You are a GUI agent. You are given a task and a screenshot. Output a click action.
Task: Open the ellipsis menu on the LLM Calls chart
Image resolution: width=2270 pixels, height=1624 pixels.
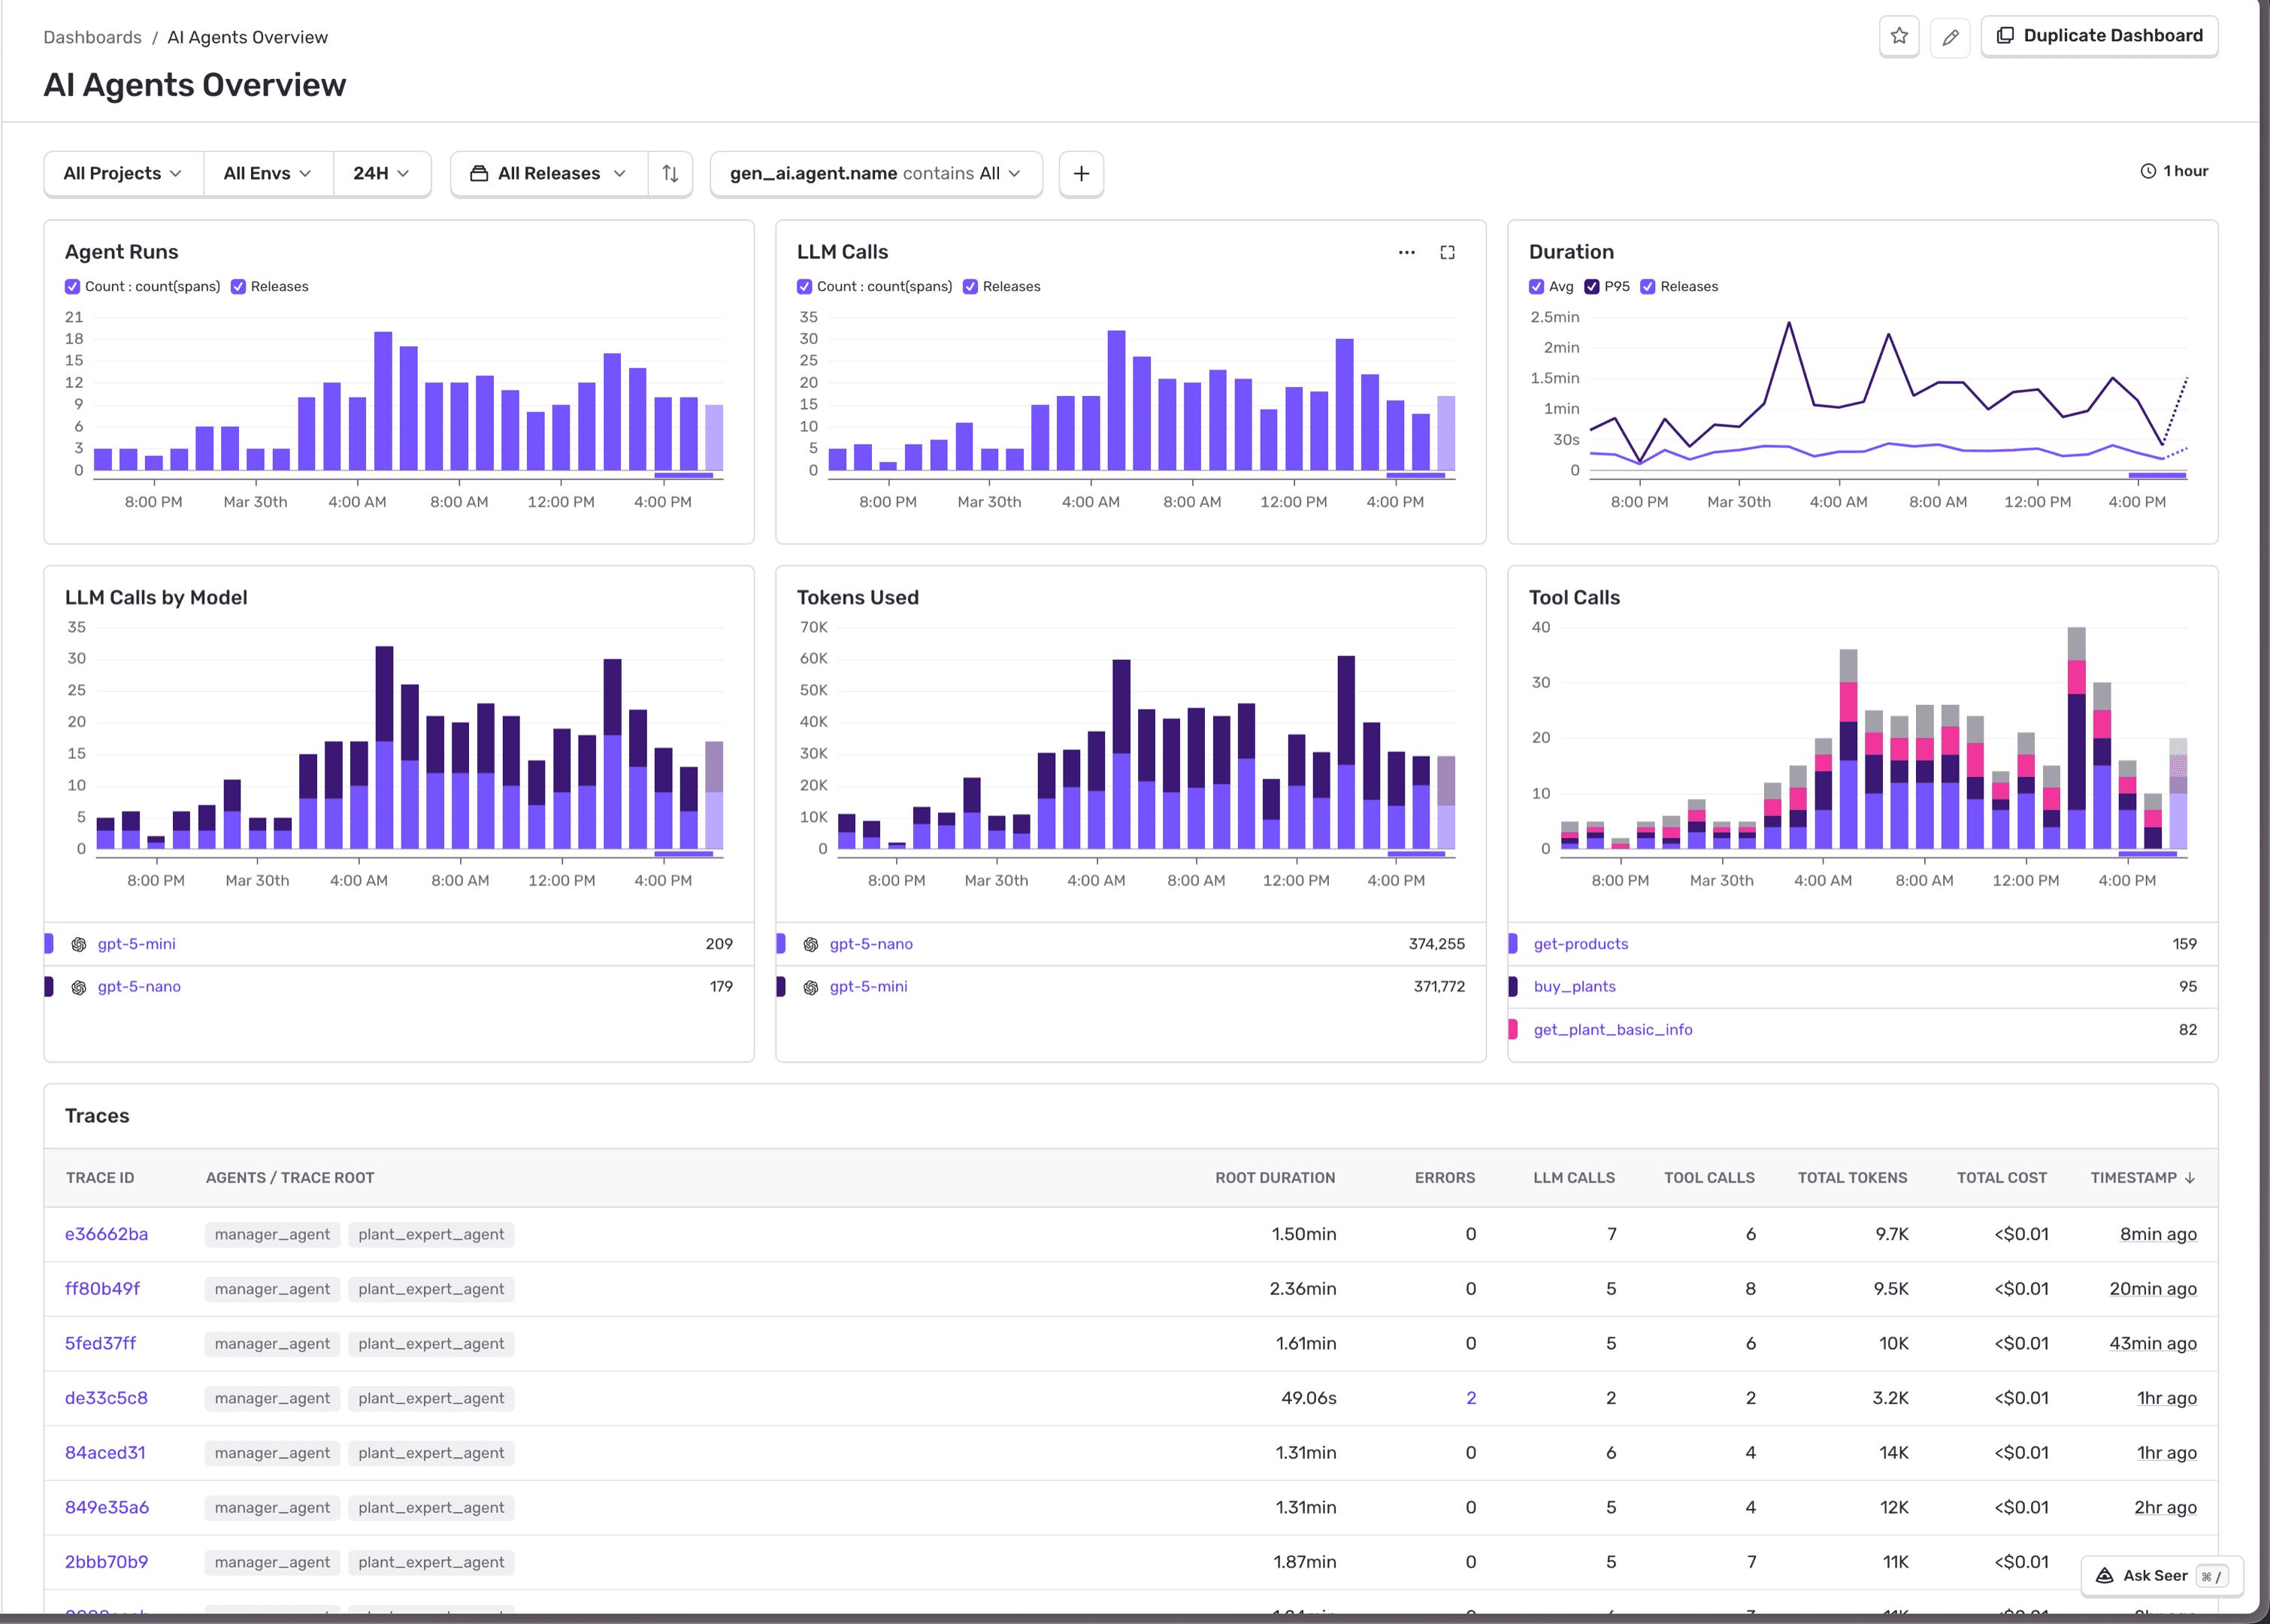(x=1406, y=252)
